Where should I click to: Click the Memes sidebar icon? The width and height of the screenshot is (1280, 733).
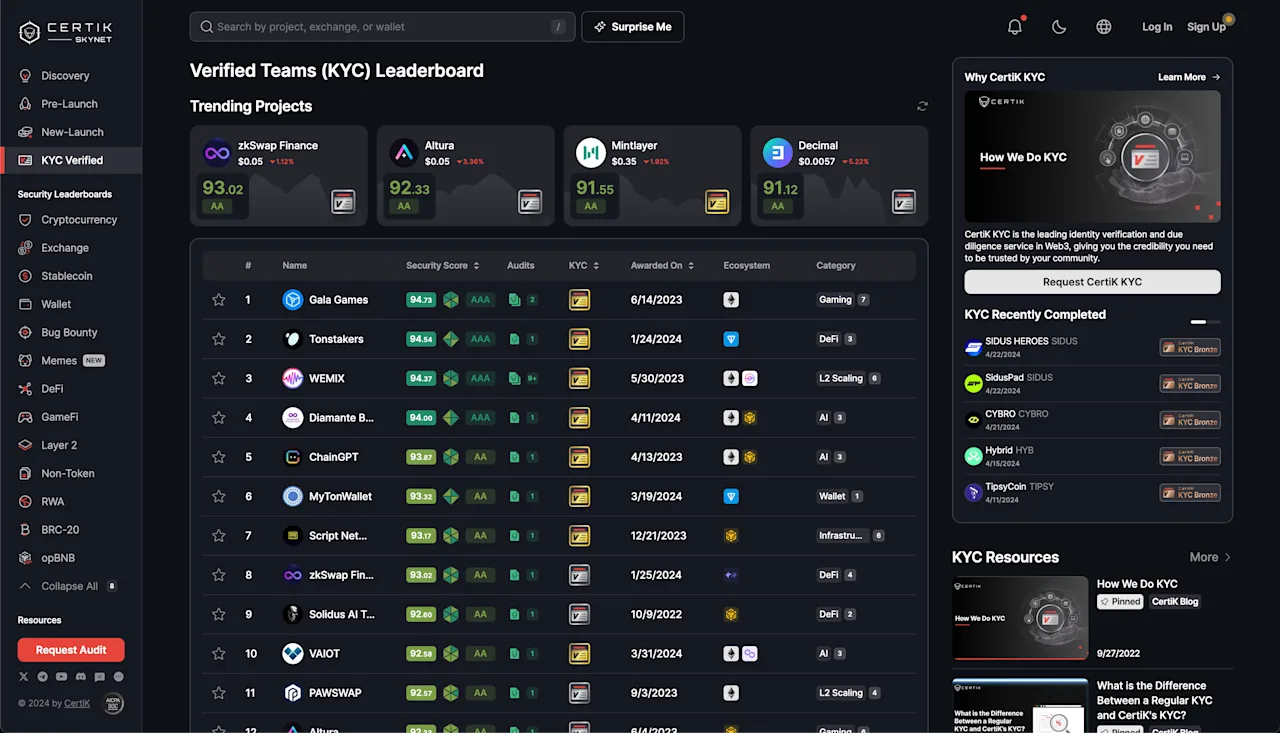click(x=25, y=360)
